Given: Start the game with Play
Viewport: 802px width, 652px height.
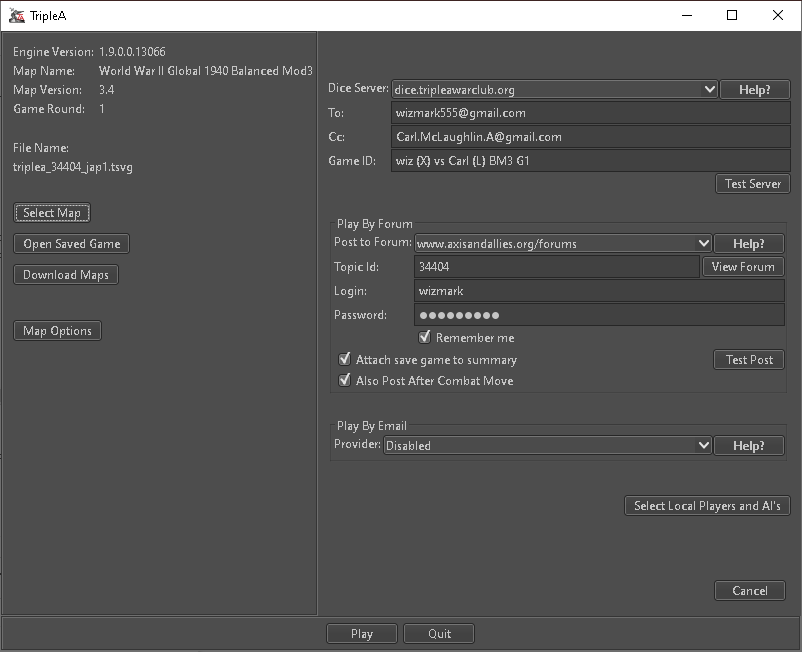Looking at the screenshot, I should pyautogui.click(x=362, y=634).
